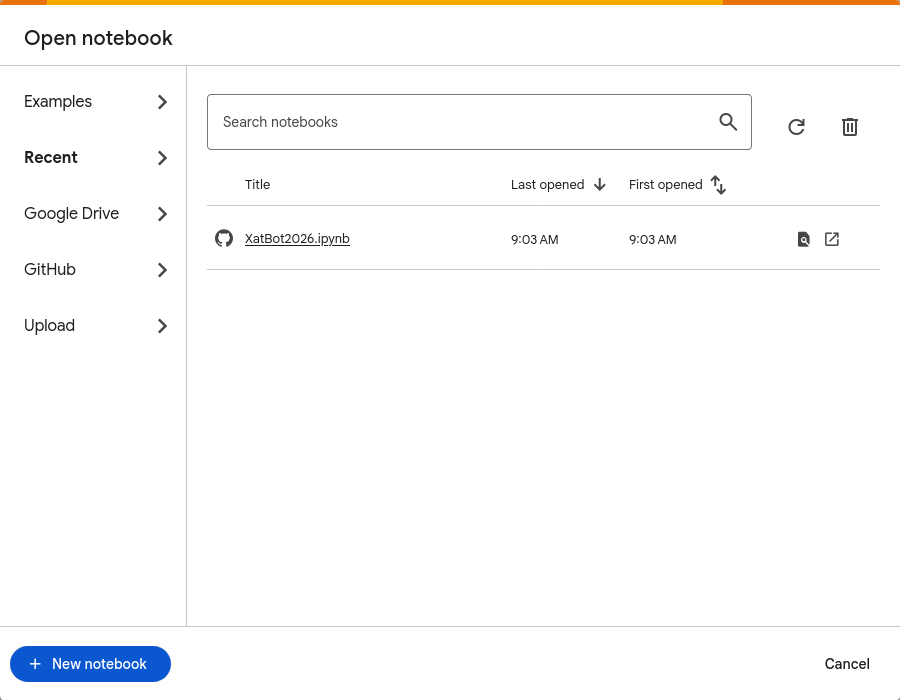The image size is (900, 700).
Task: Open the XatBot2026.ipynb notebook link
Action: (297, 239)
